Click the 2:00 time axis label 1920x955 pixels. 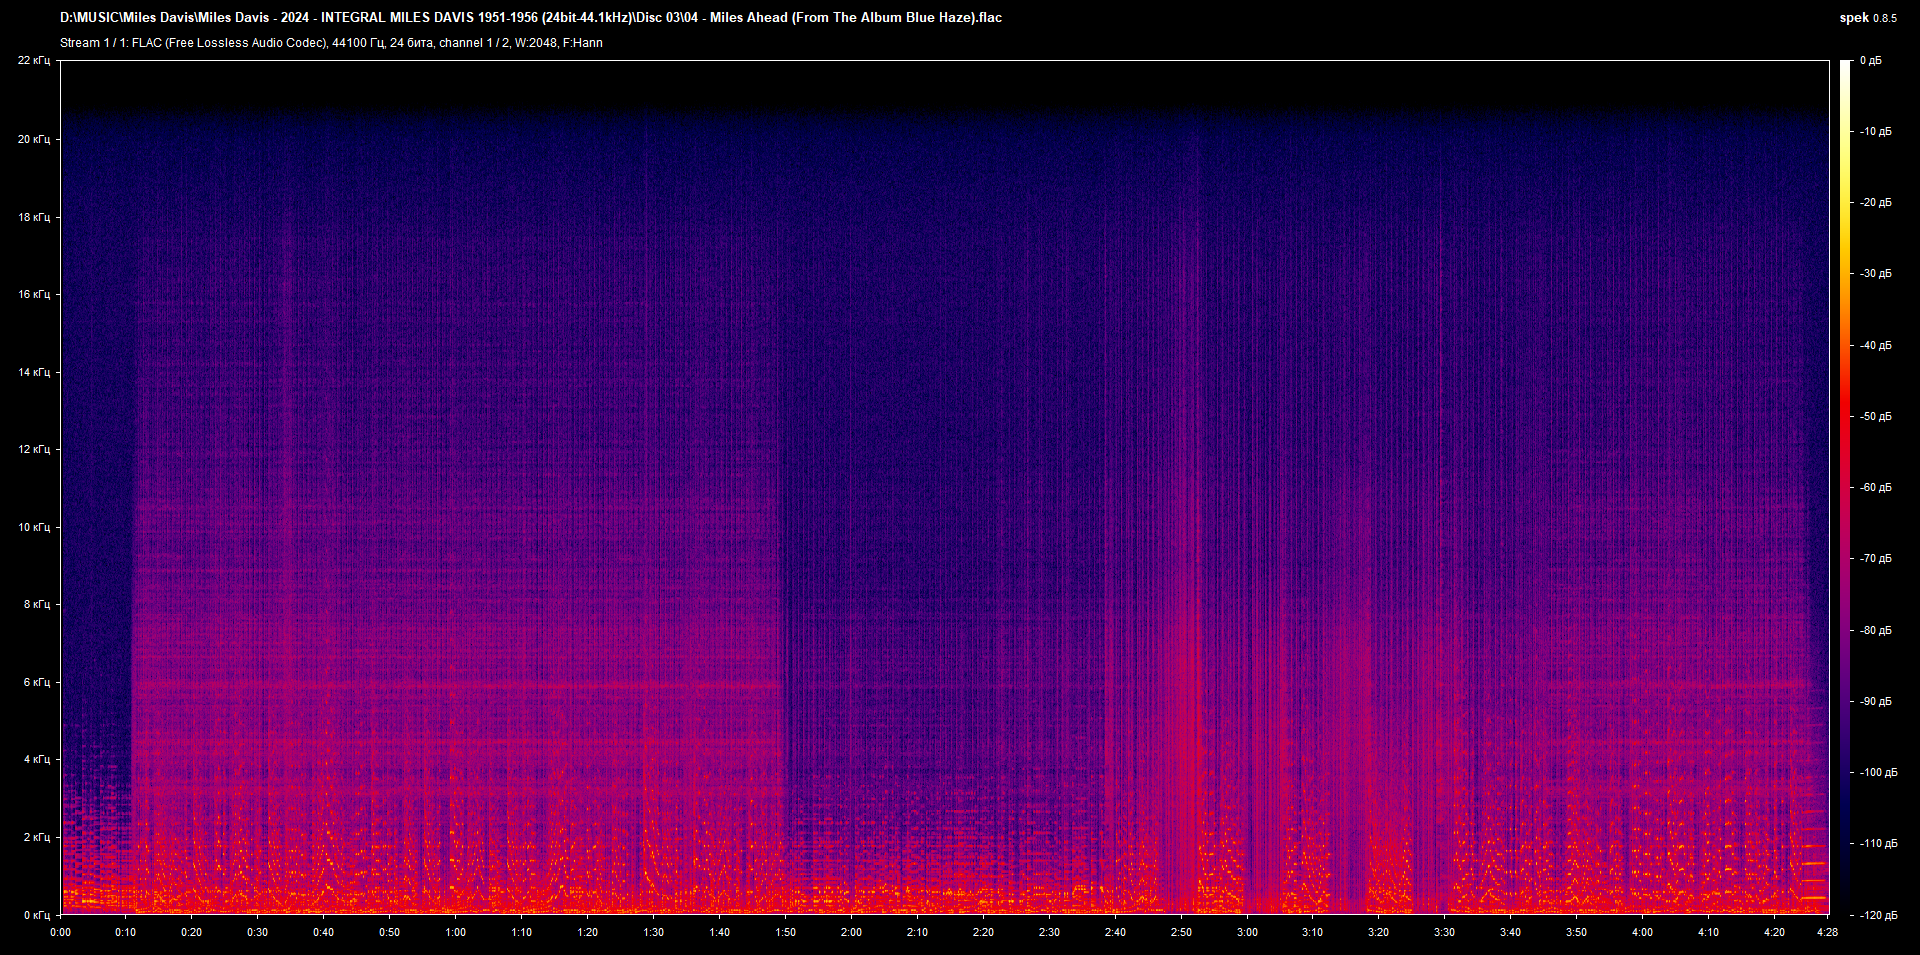click(851, 932)
